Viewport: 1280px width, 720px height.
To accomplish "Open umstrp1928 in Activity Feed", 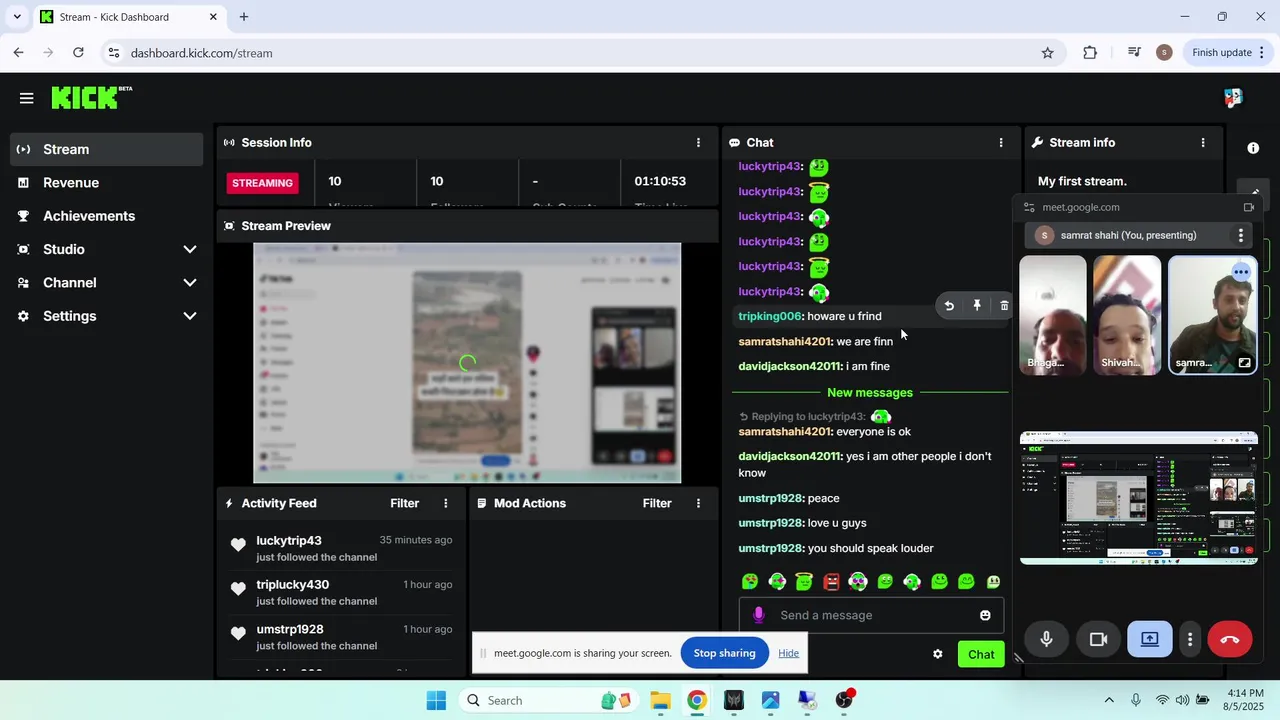I will pyautogui.click(x=290, y=629).
